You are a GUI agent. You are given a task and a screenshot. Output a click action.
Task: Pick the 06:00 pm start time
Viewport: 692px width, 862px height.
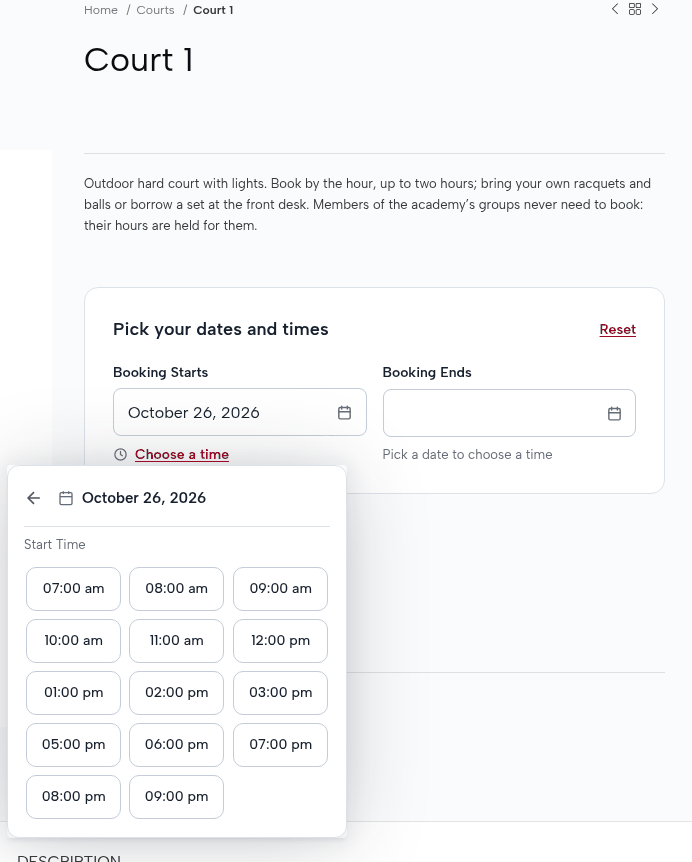tap(176, 745)
